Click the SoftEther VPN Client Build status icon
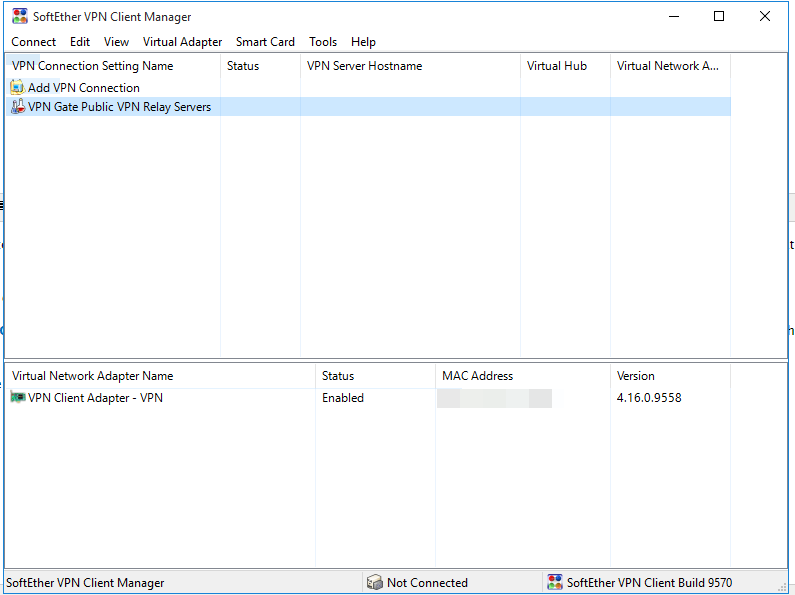This screenshot has height=595, width=795. (x=555, y=582)
